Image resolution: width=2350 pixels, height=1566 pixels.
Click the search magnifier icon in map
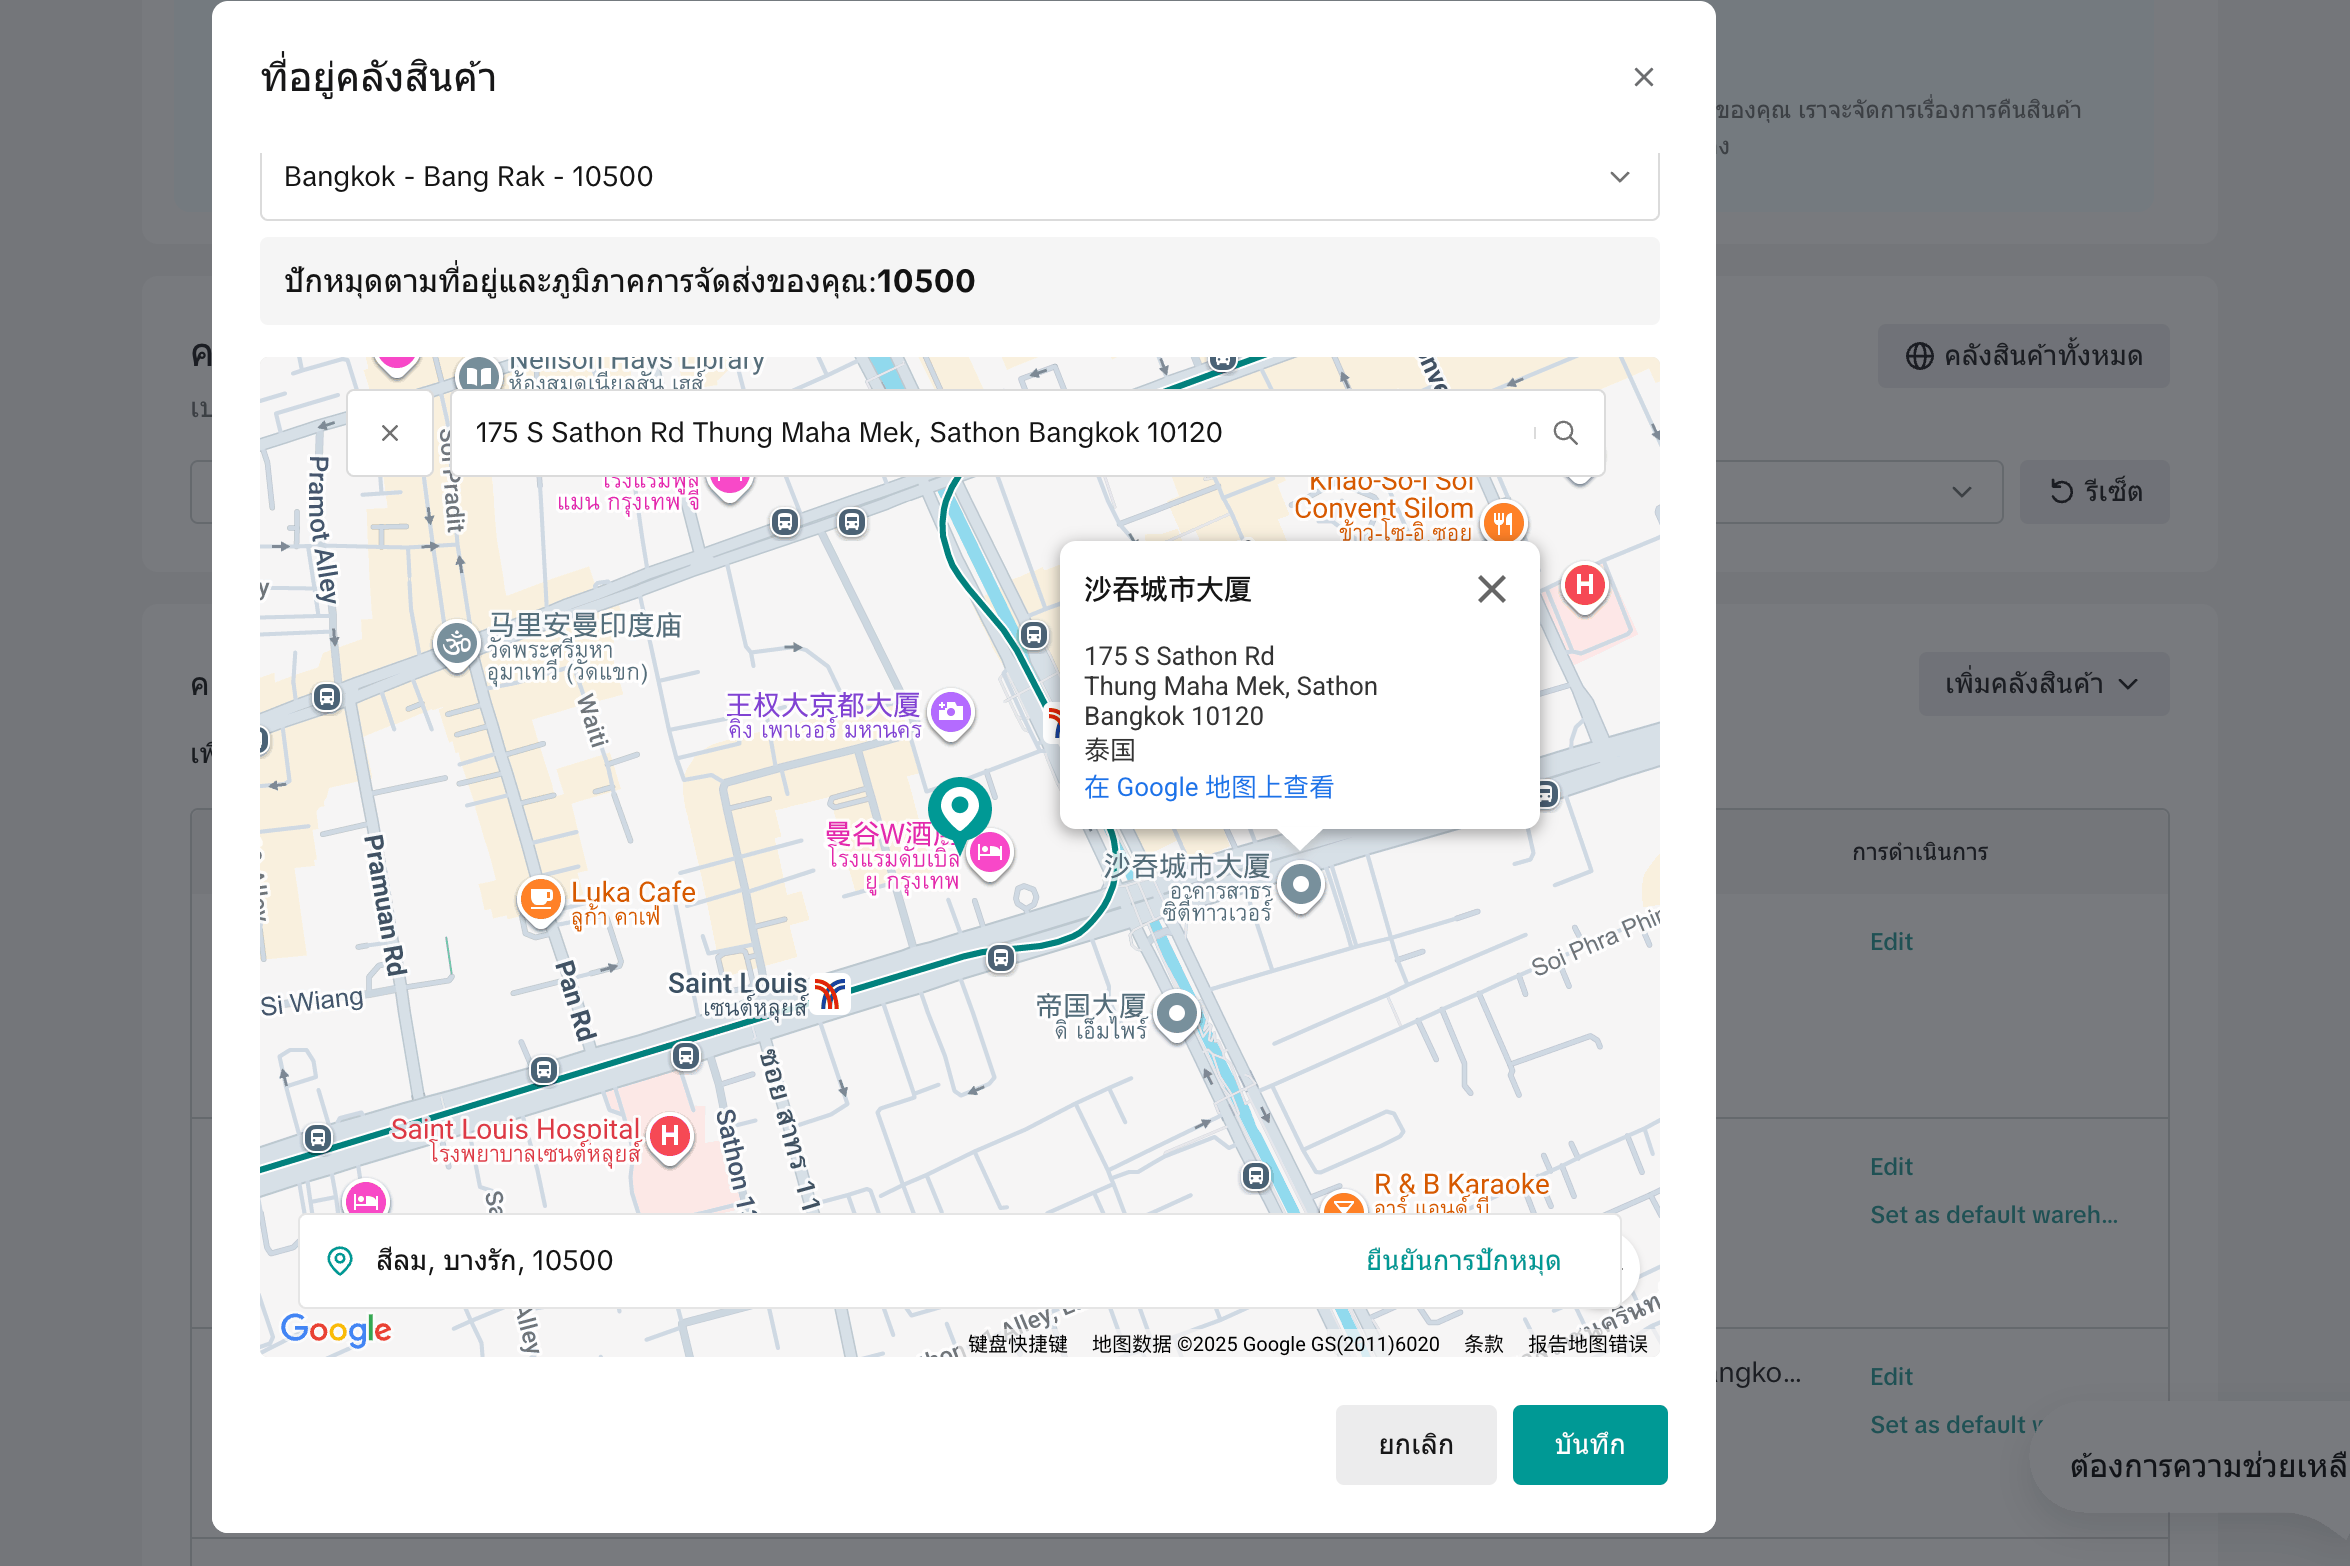click(1565, 432)
